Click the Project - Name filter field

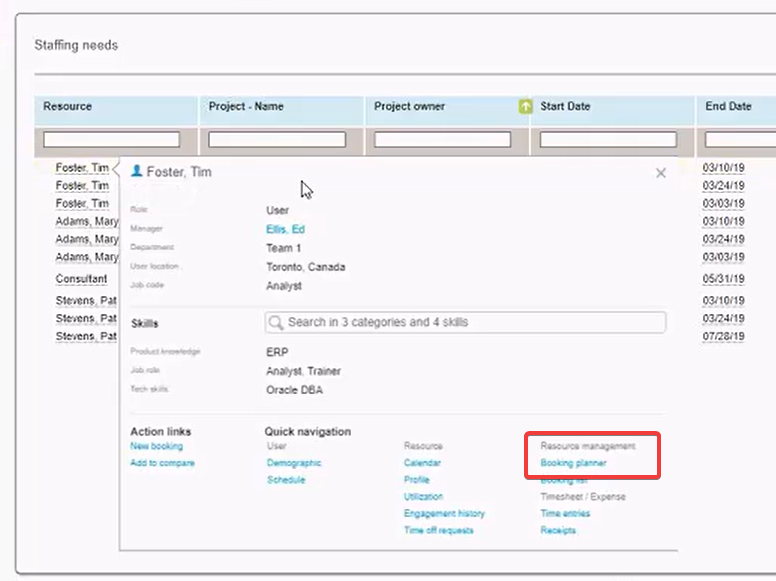[x=278, y=140]
